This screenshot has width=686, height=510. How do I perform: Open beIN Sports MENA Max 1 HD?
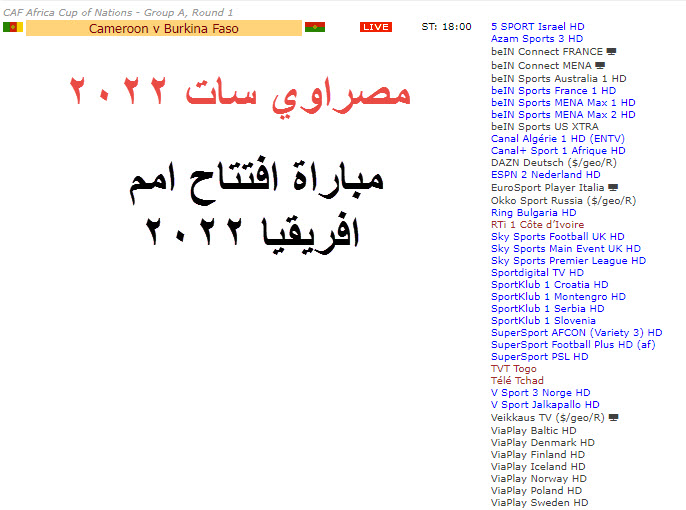(563, 102)
